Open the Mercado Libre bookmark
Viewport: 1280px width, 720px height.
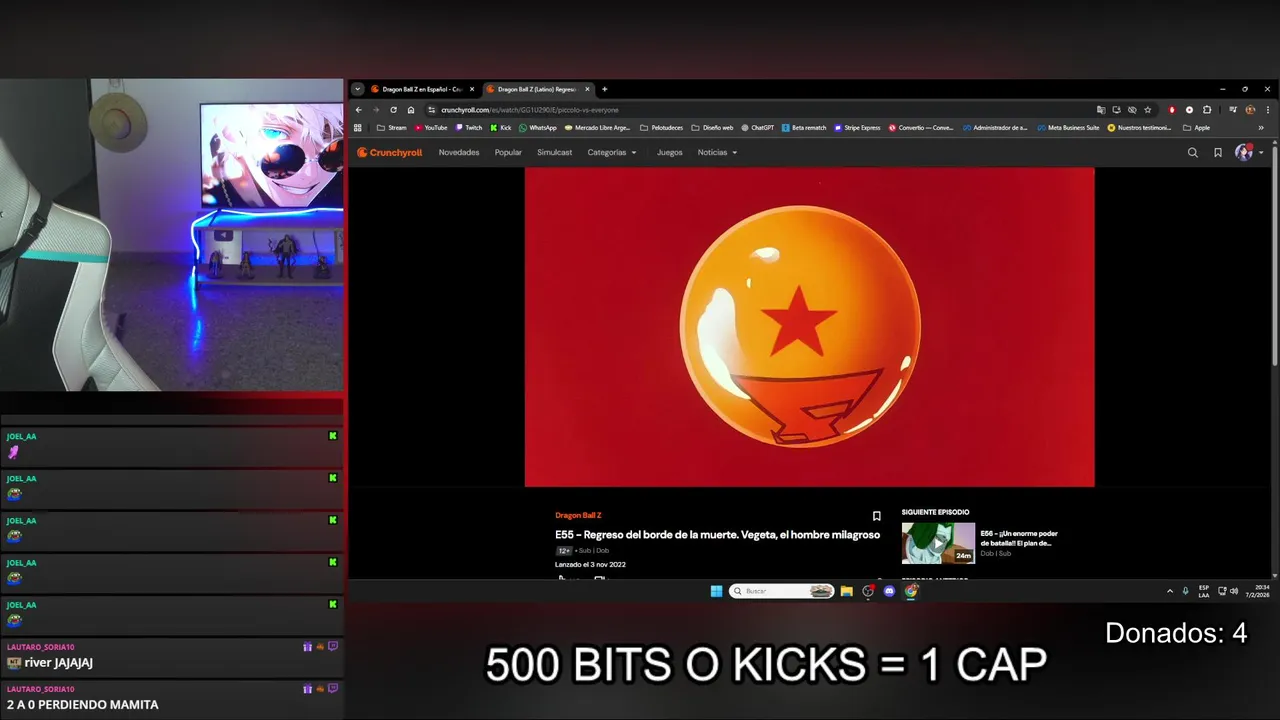pyautogui.click(x=598, y=128)
